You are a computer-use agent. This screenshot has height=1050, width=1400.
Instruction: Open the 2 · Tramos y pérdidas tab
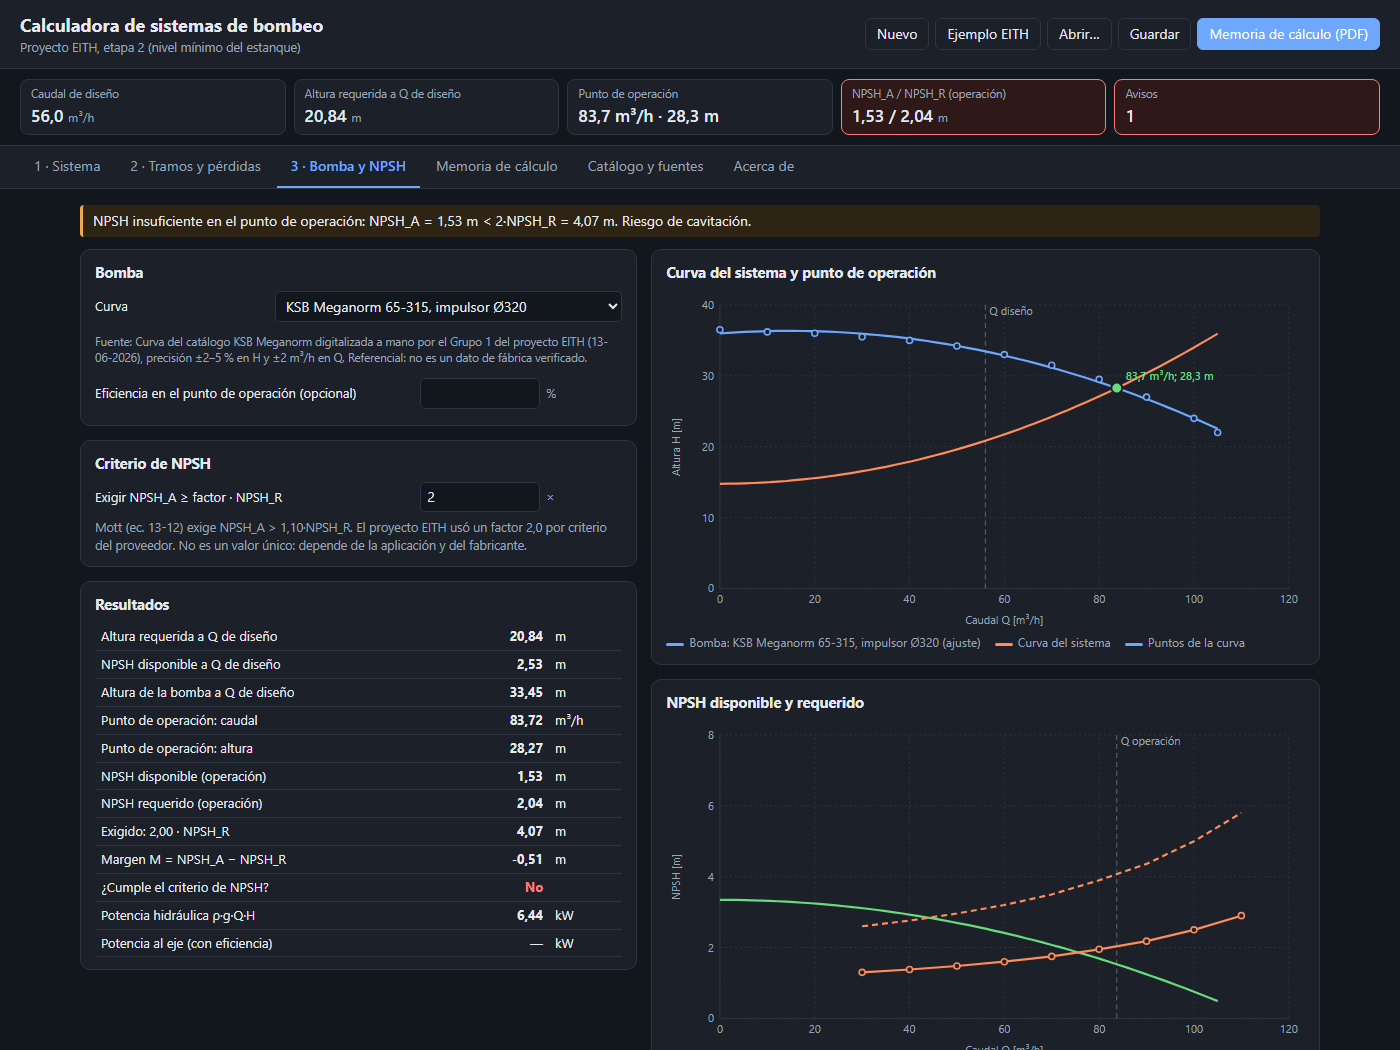click(195, 166)
